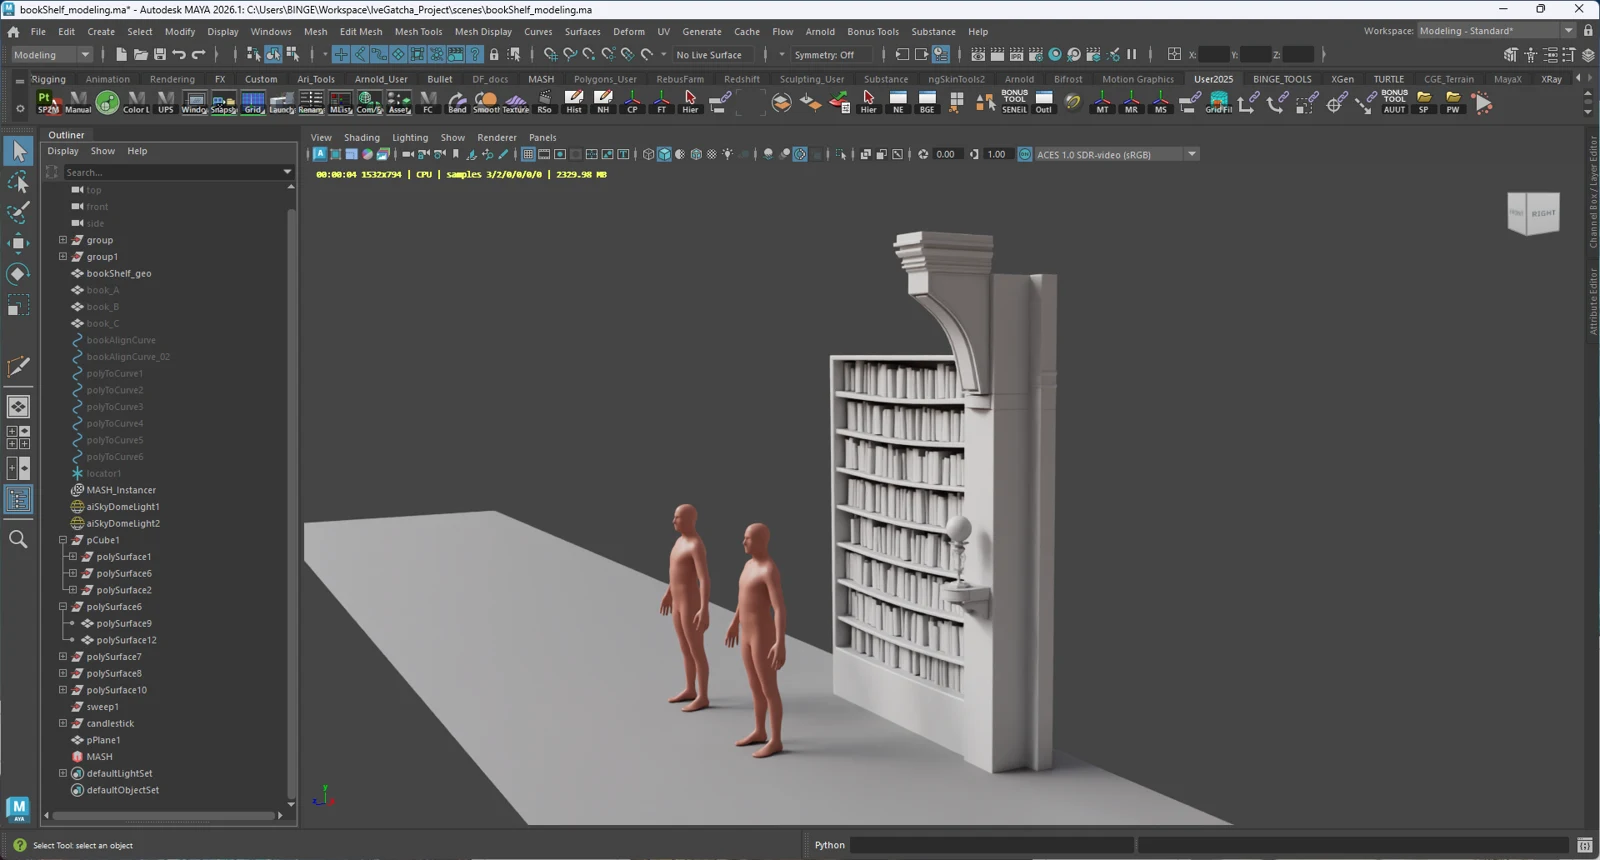Click the GridFil shelf icon
Screen dimensions: 1600x860
1218,102
